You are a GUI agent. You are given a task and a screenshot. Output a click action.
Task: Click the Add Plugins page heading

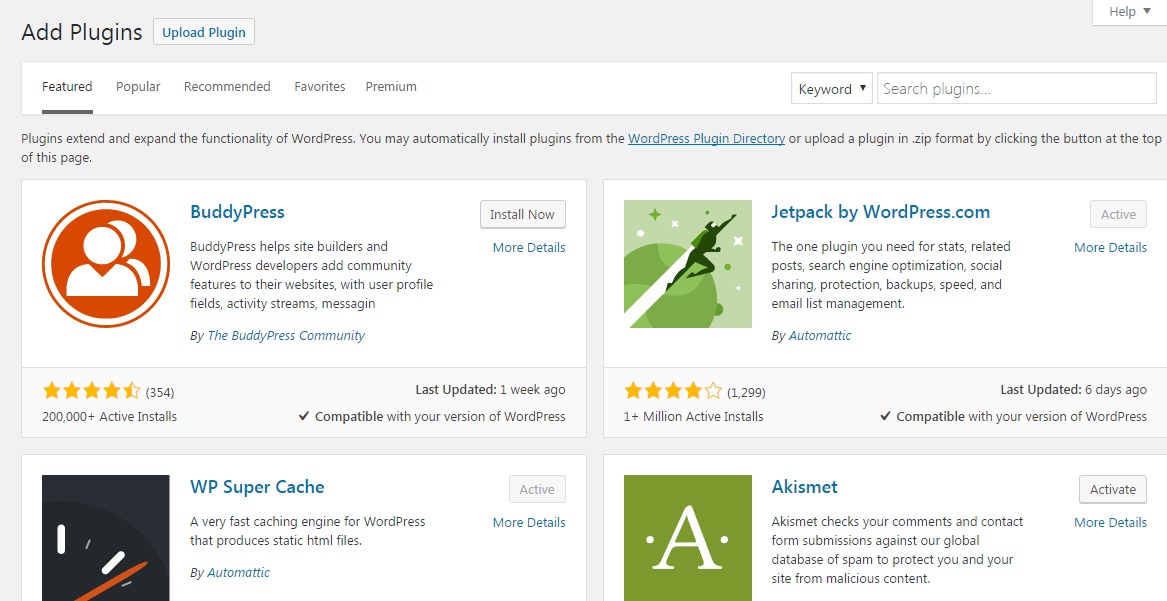coord(82,33)
